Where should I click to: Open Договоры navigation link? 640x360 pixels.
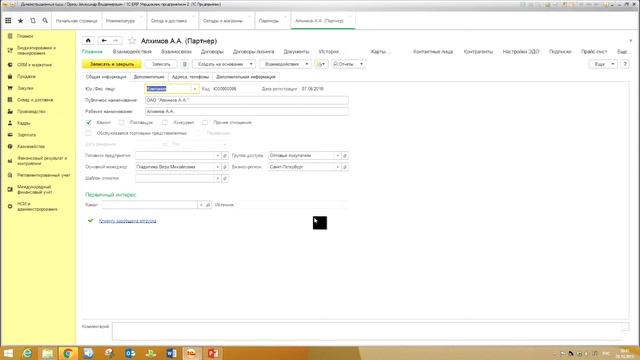[212, 51]
